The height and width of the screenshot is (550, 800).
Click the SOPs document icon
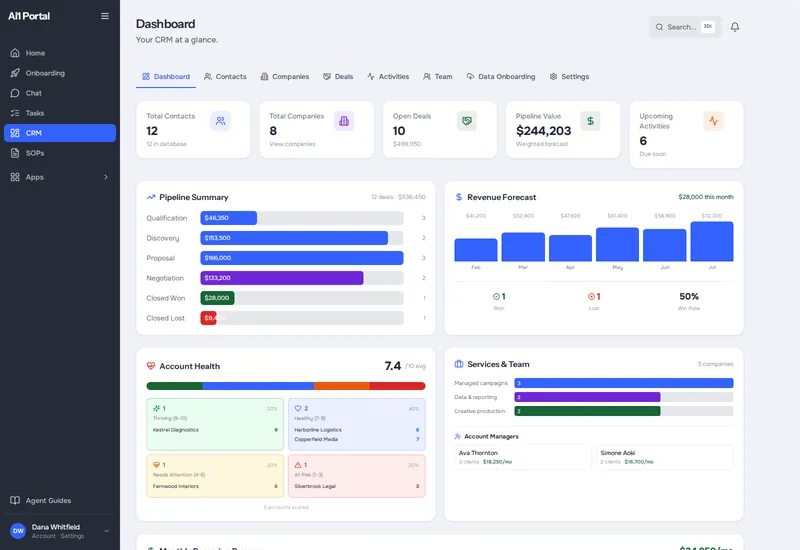pyautogui.click(x=15, y=153)
